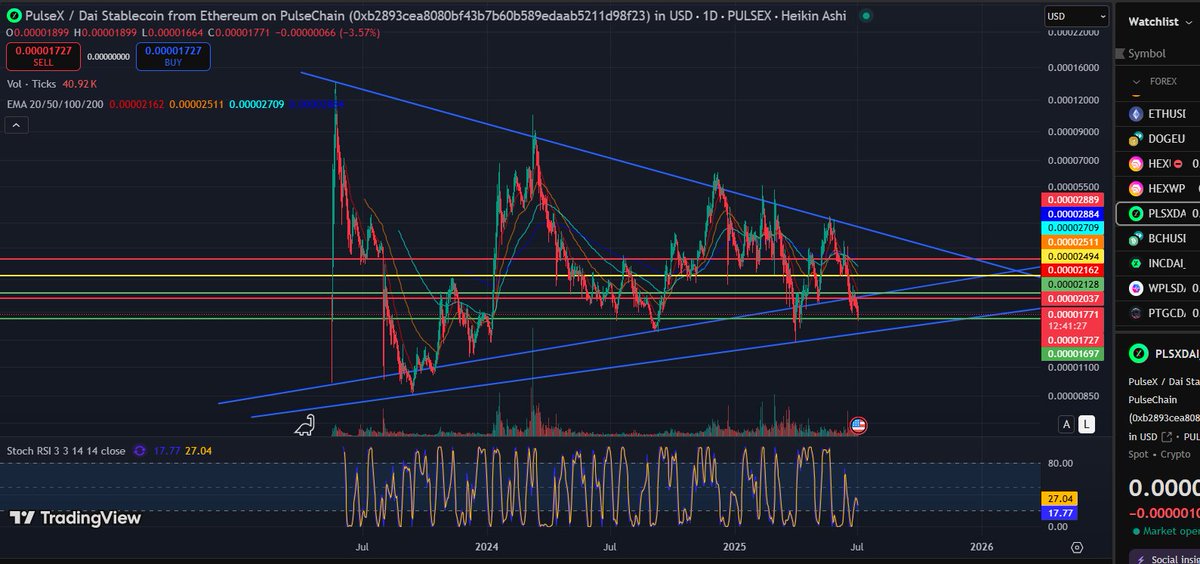Click the Spot · Crypto label in details panel

click(x=1160, y=454)
